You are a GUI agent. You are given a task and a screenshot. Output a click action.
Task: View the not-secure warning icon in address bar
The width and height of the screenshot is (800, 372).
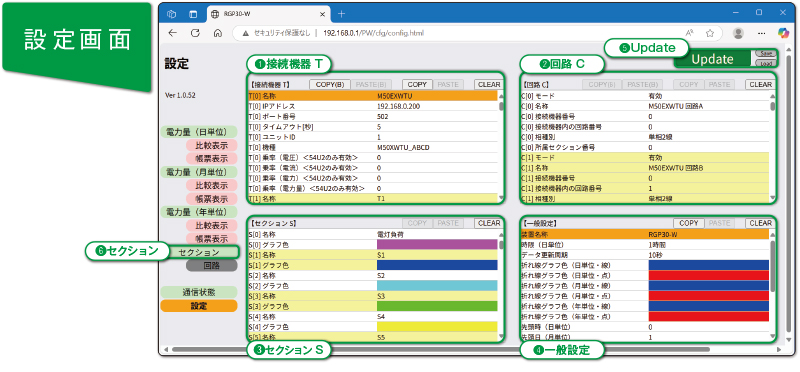tap(245, 33)
